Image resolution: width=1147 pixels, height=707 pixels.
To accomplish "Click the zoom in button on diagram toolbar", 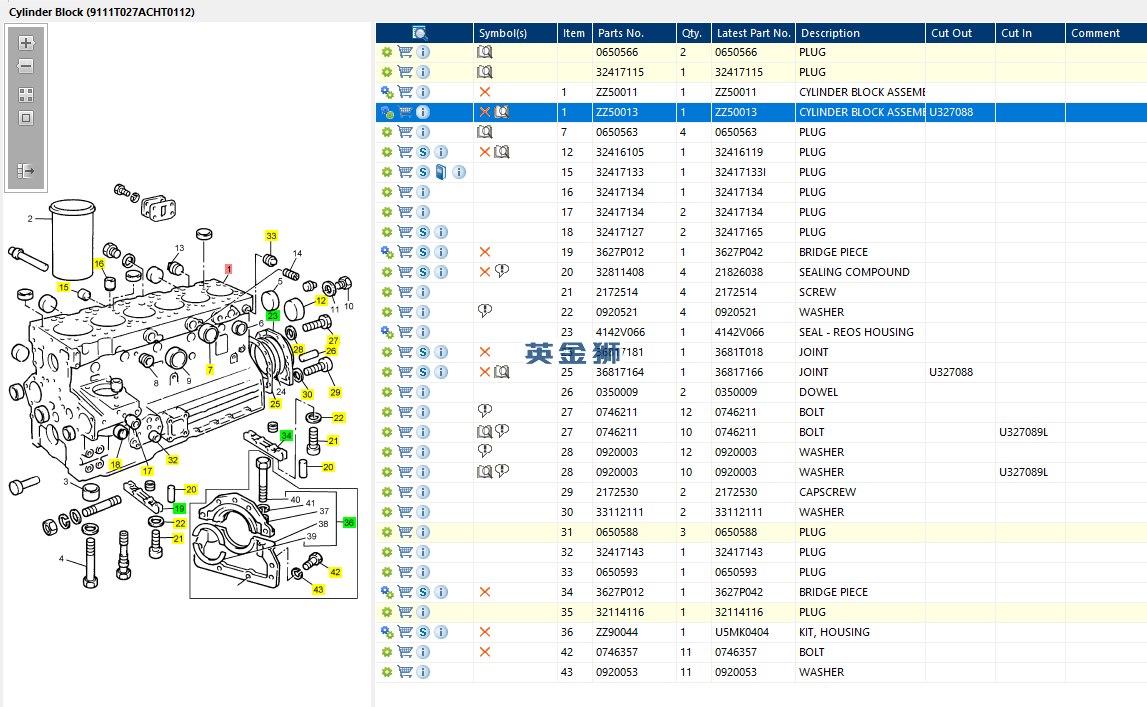I will (x=26, y=44).
